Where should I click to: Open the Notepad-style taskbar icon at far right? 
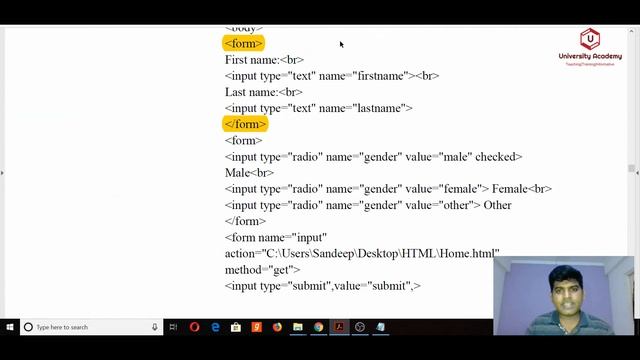coord(380,327)
